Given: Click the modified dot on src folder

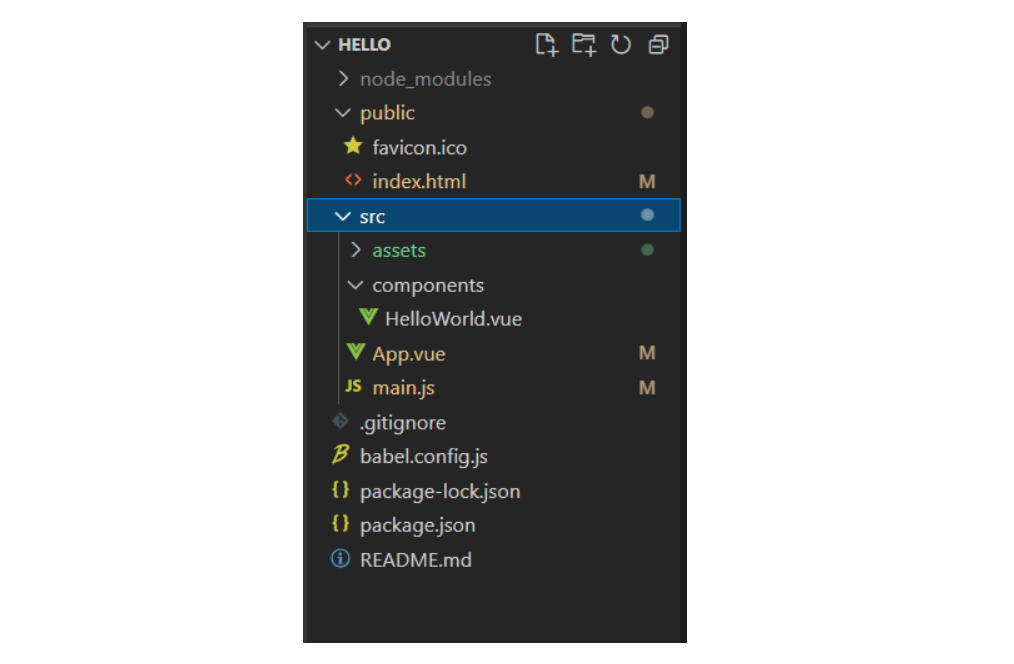Looking at the screenshot, I should pyautogui.click(x=647, y=215).
